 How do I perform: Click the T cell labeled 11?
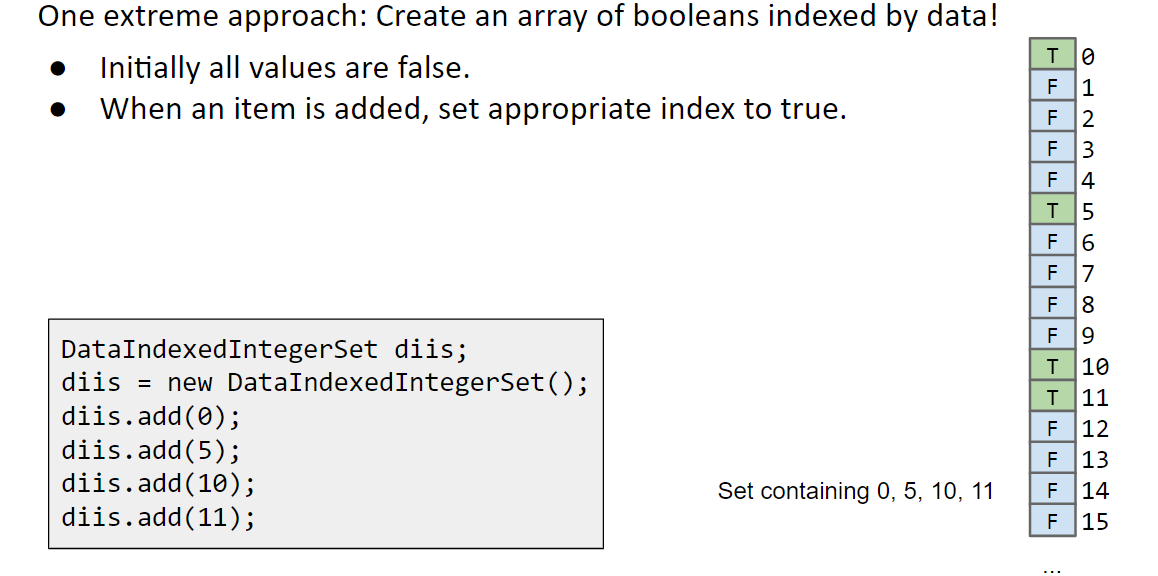pyautogui.click(x=1052, y=396)
